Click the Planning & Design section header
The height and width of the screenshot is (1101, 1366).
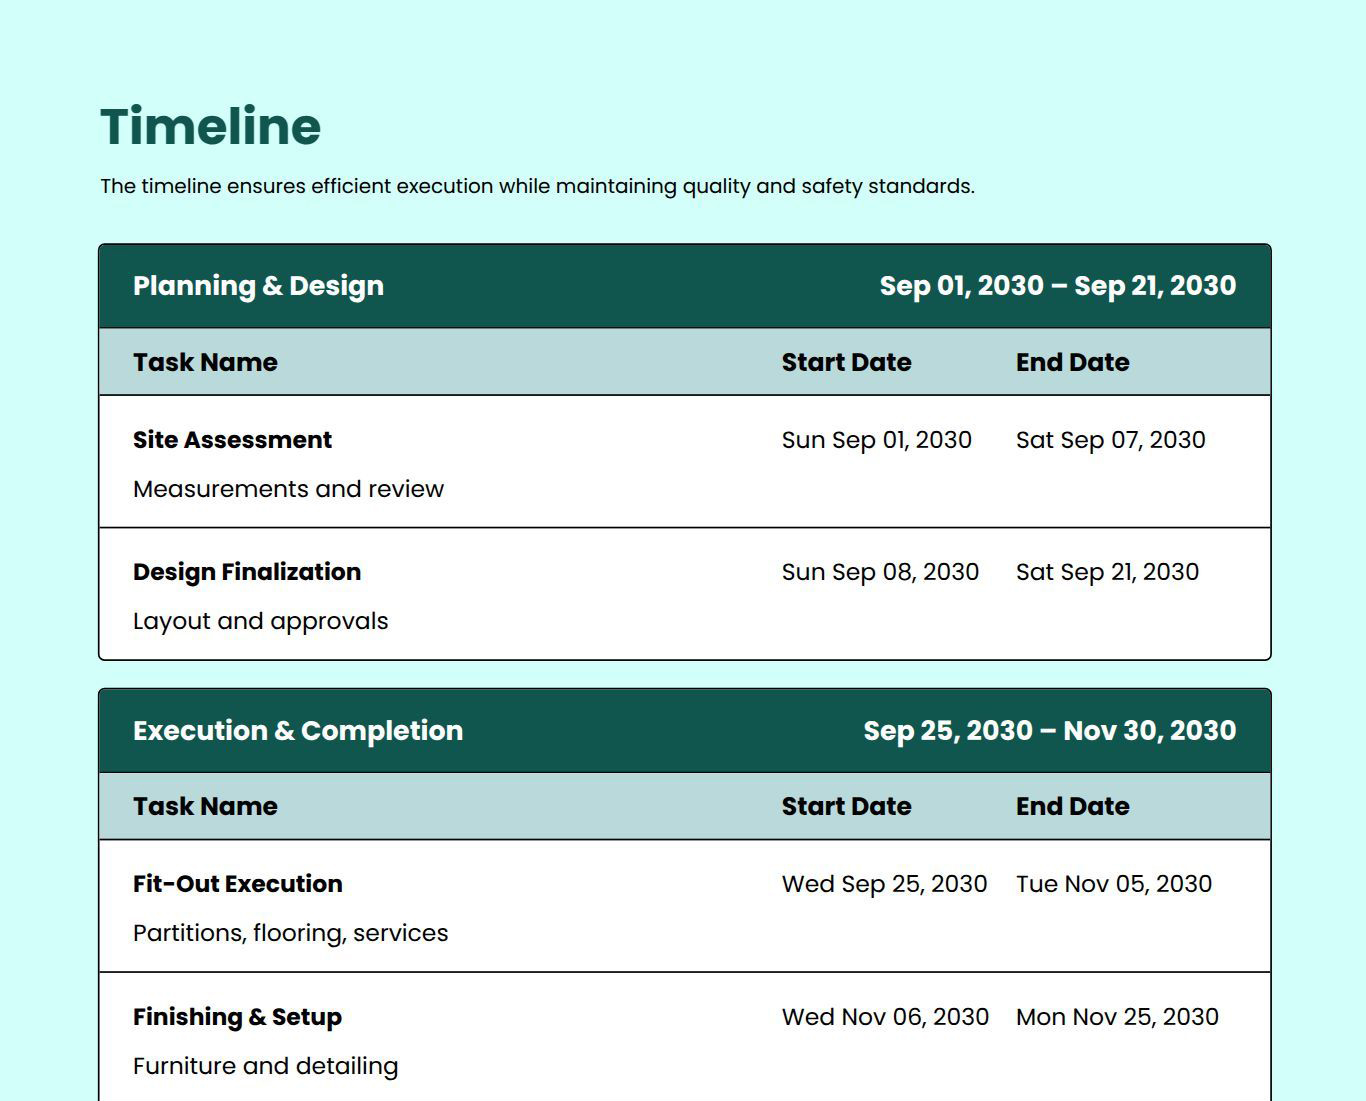258,286
